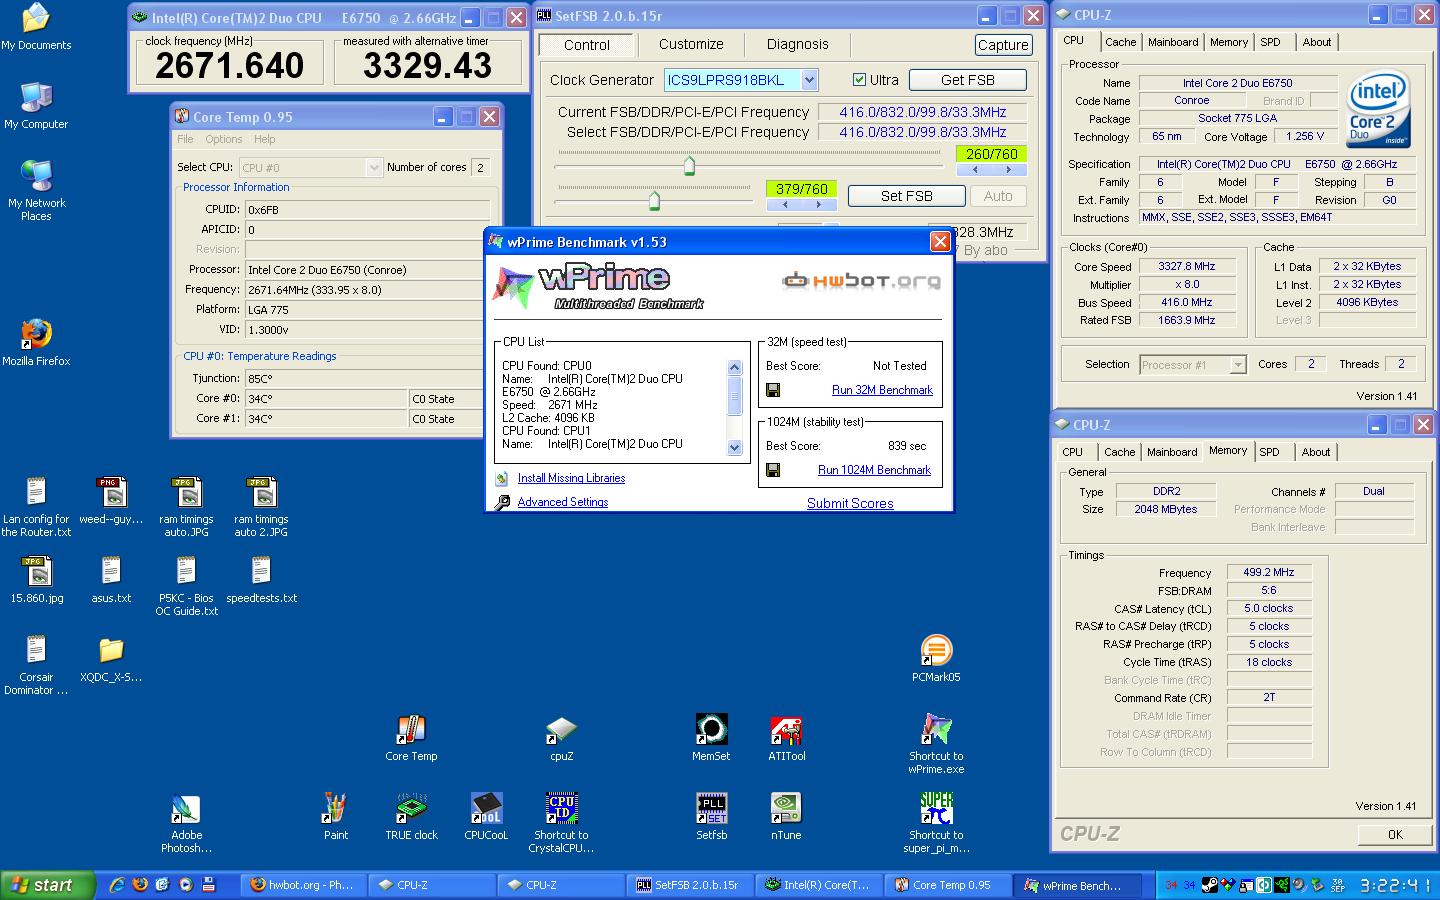
Task: Open My Network Places icon
Action: [36, 190]
